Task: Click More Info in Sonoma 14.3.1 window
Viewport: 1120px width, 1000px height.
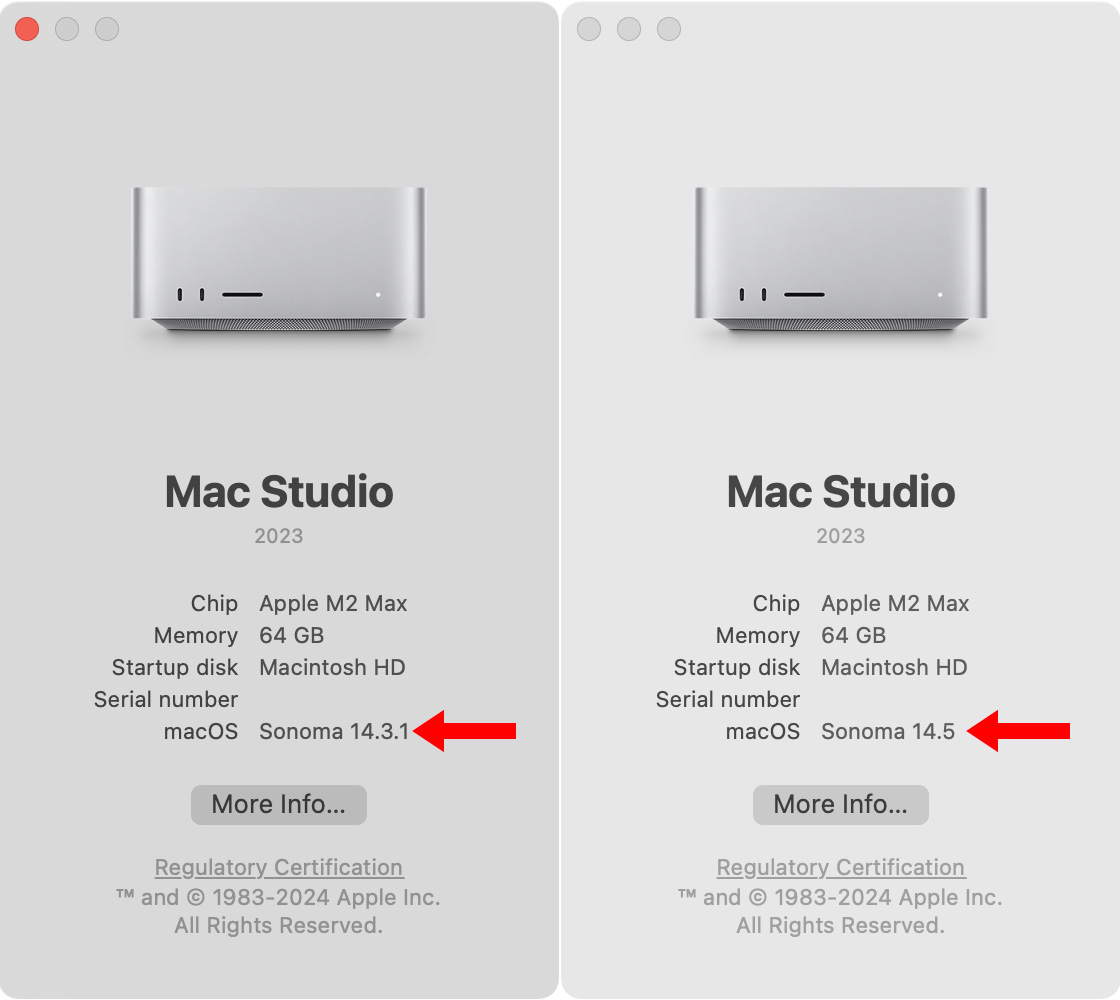Action: click(x=279, y=805)
